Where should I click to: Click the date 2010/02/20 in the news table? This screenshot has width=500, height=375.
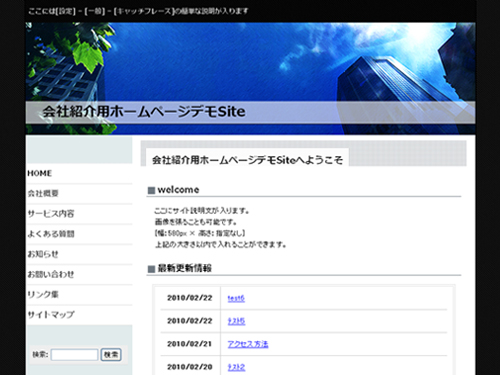pyautogui.click(x=190, y=367)
